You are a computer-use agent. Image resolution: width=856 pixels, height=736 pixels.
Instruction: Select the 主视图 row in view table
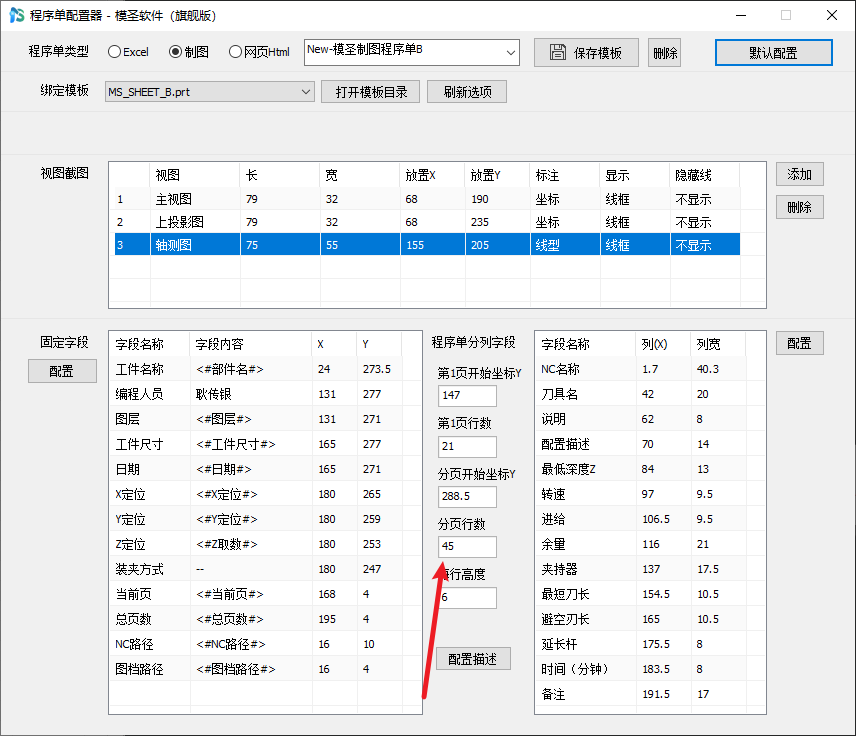click(427, 199)
